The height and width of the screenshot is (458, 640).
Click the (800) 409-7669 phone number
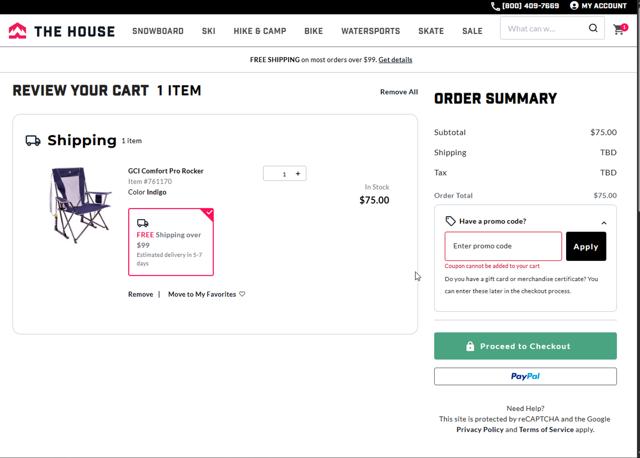(530, 6)
